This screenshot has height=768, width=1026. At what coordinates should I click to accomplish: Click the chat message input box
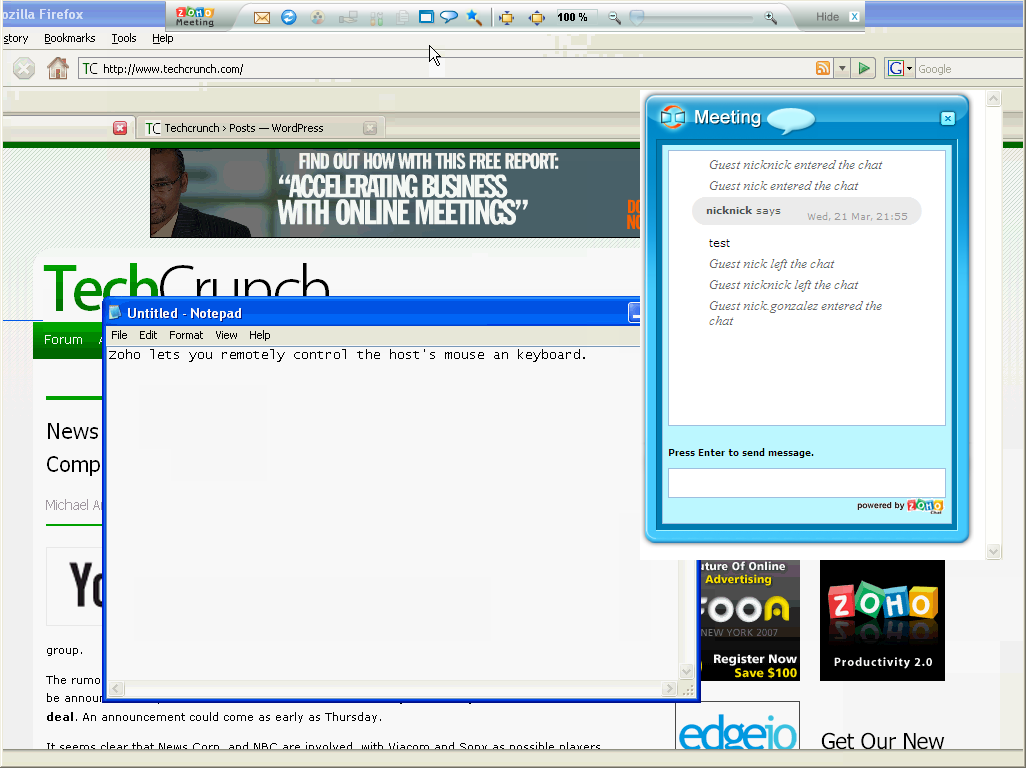coord(806,483)
